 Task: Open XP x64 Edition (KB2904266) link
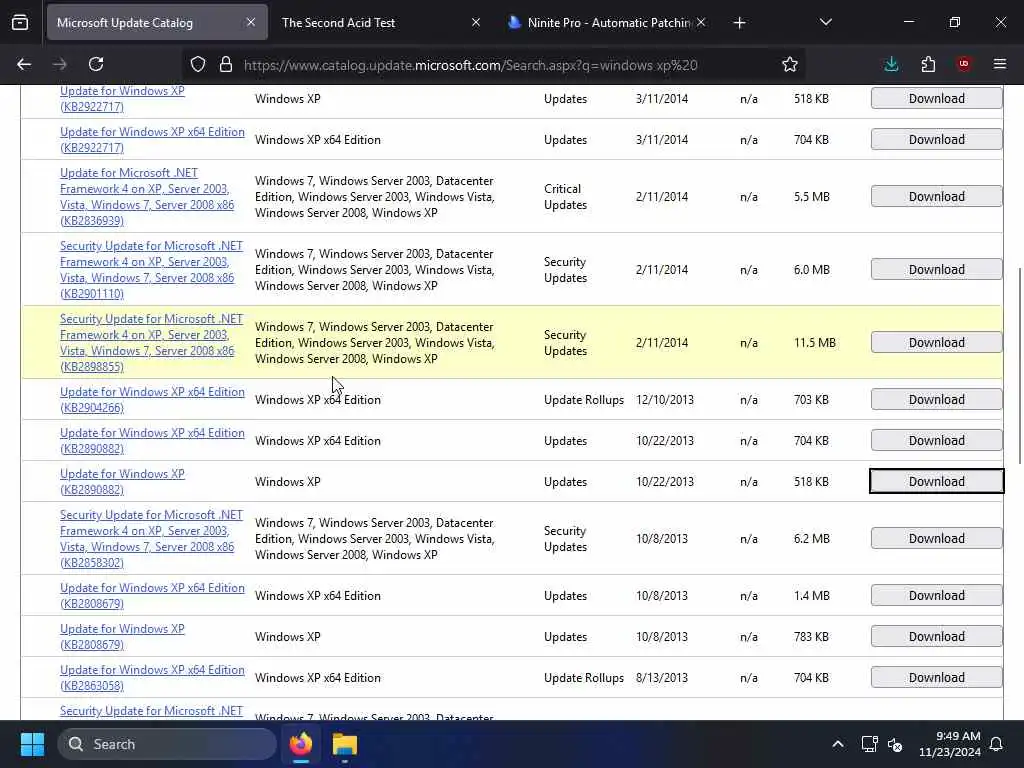click(152, 400)
